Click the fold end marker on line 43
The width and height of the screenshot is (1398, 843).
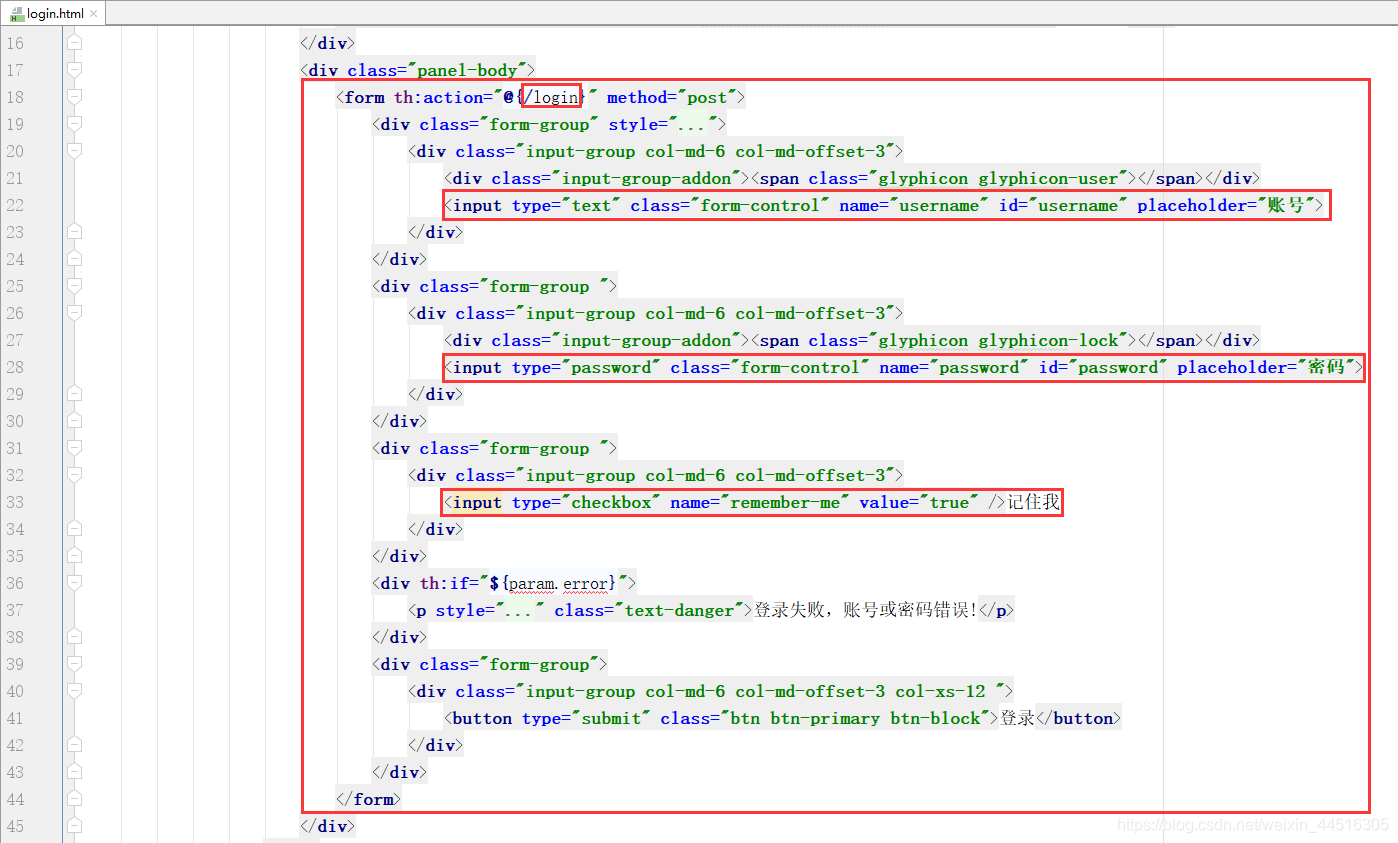point(74,772)
